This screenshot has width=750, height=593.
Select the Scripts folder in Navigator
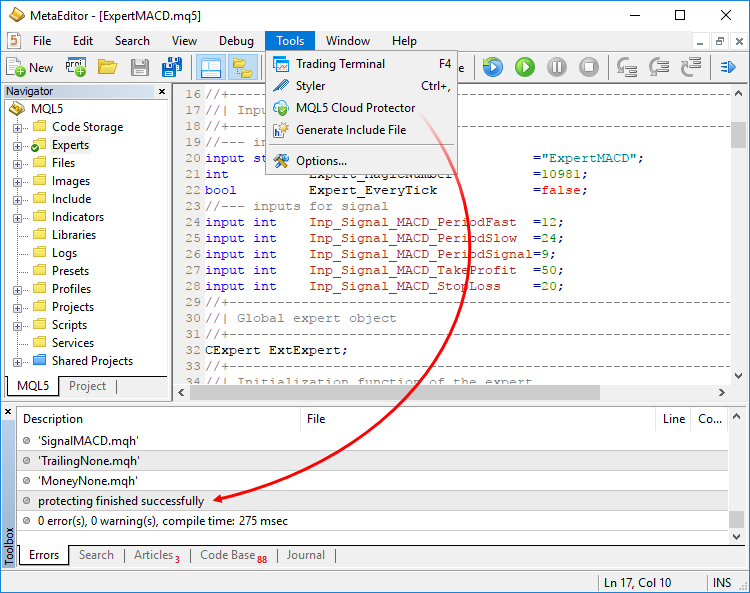tap(69, 325)
